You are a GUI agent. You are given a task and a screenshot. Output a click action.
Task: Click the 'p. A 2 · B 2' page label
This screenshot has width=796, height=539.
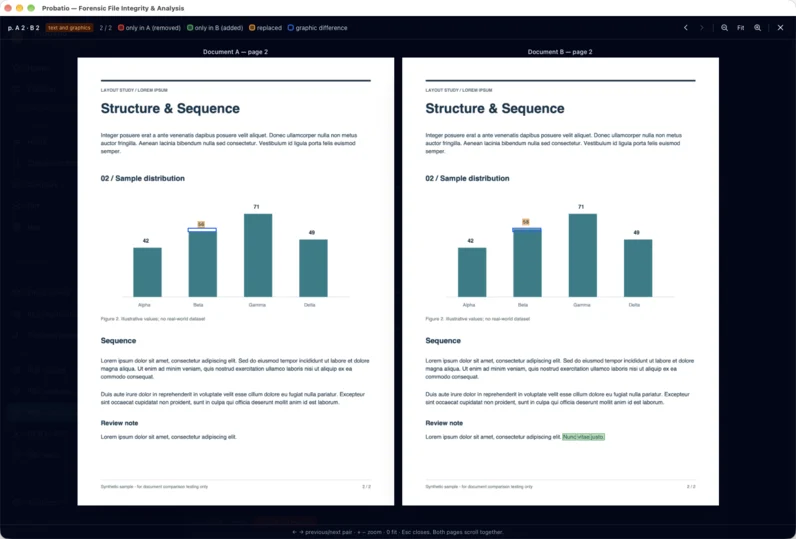click(x=23, y=28)
